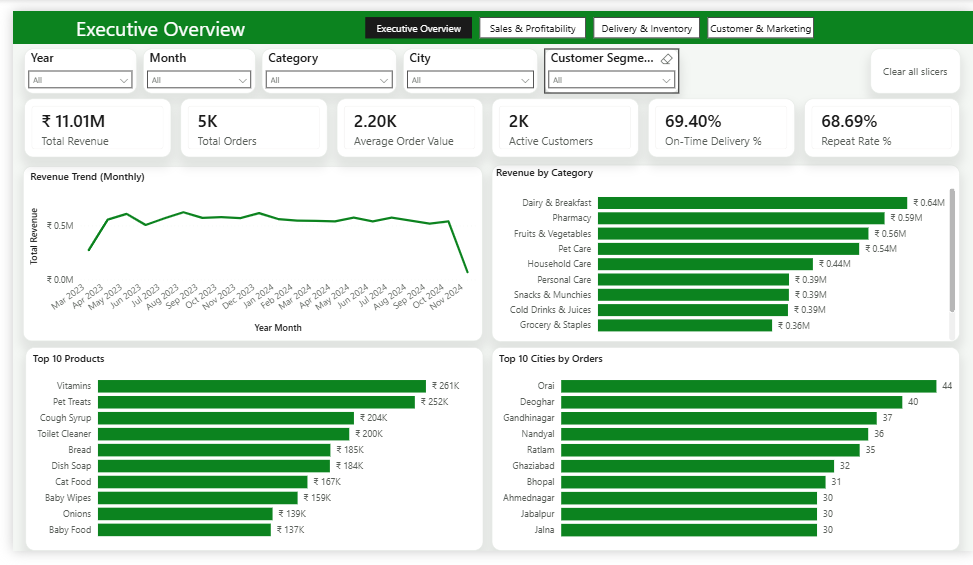The image size is (973, 565).
Task: Click the Revenue Trend (Monthly) title
Action: [87, 177]
